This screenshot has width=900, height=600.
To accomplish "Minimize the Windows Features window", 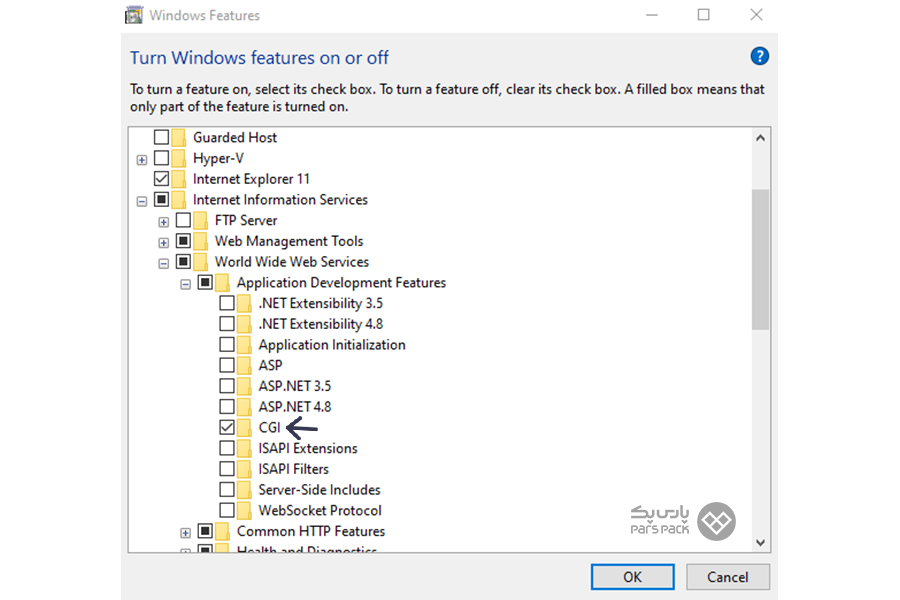I will click(651, 15).
